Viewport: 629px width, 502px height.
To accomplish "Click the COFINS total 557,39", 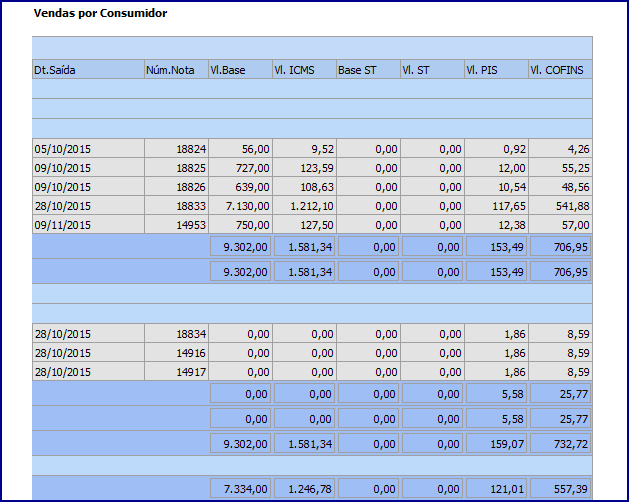I will tap(560, 489).
